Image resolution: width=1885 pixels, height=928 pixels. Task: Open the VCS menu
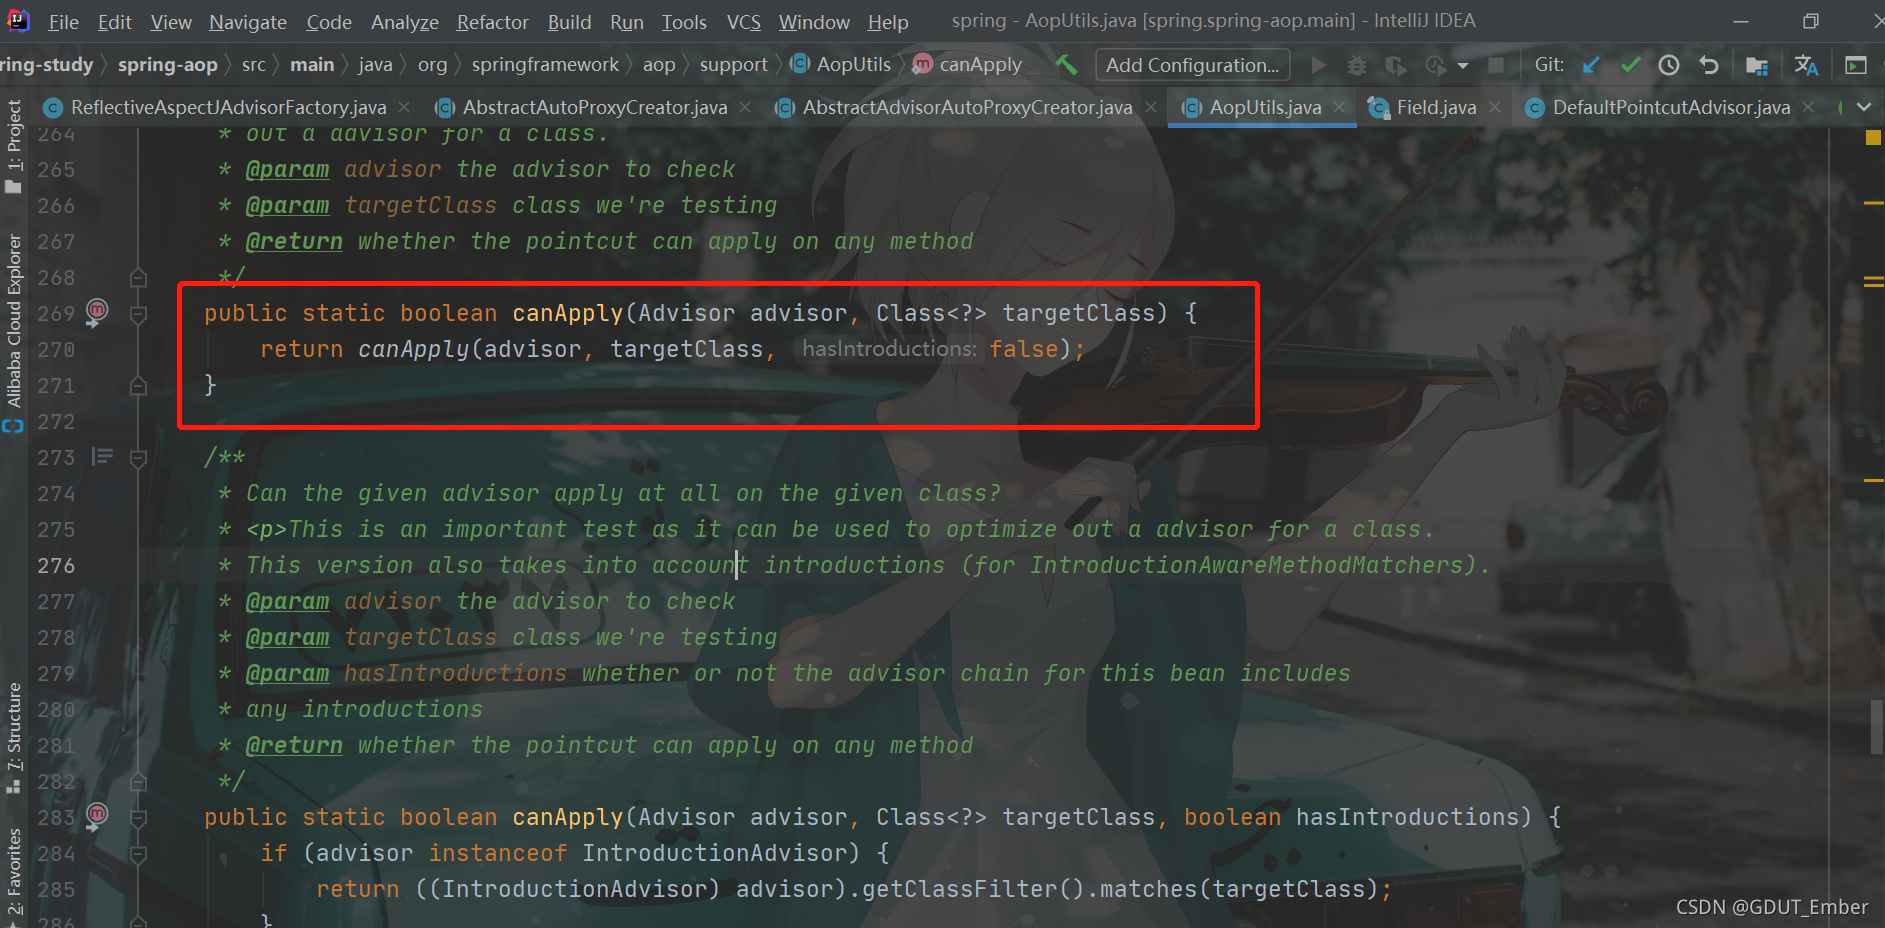pos(743,21)
